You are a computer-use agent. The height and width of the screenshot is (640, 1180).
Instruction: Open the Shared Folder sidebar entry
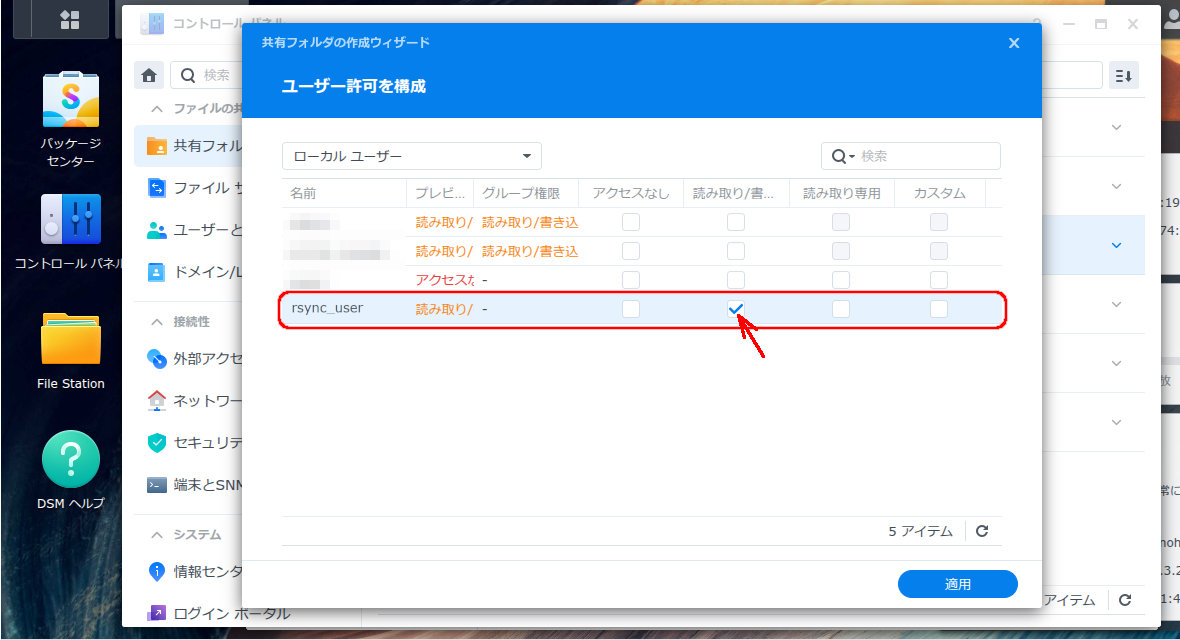point(190,145)
